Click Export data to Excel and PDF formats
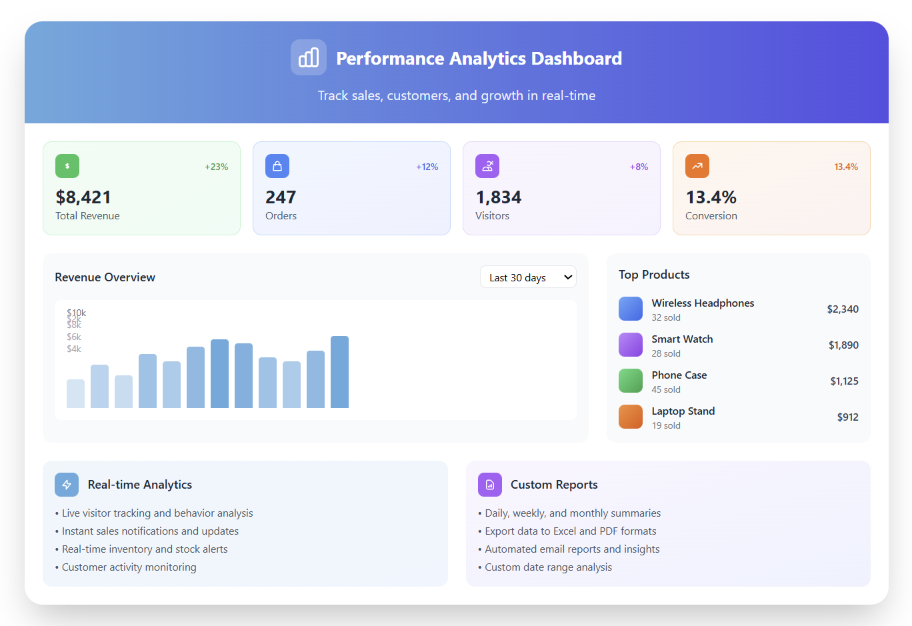The image size is (912, 626). click(567, 531)
